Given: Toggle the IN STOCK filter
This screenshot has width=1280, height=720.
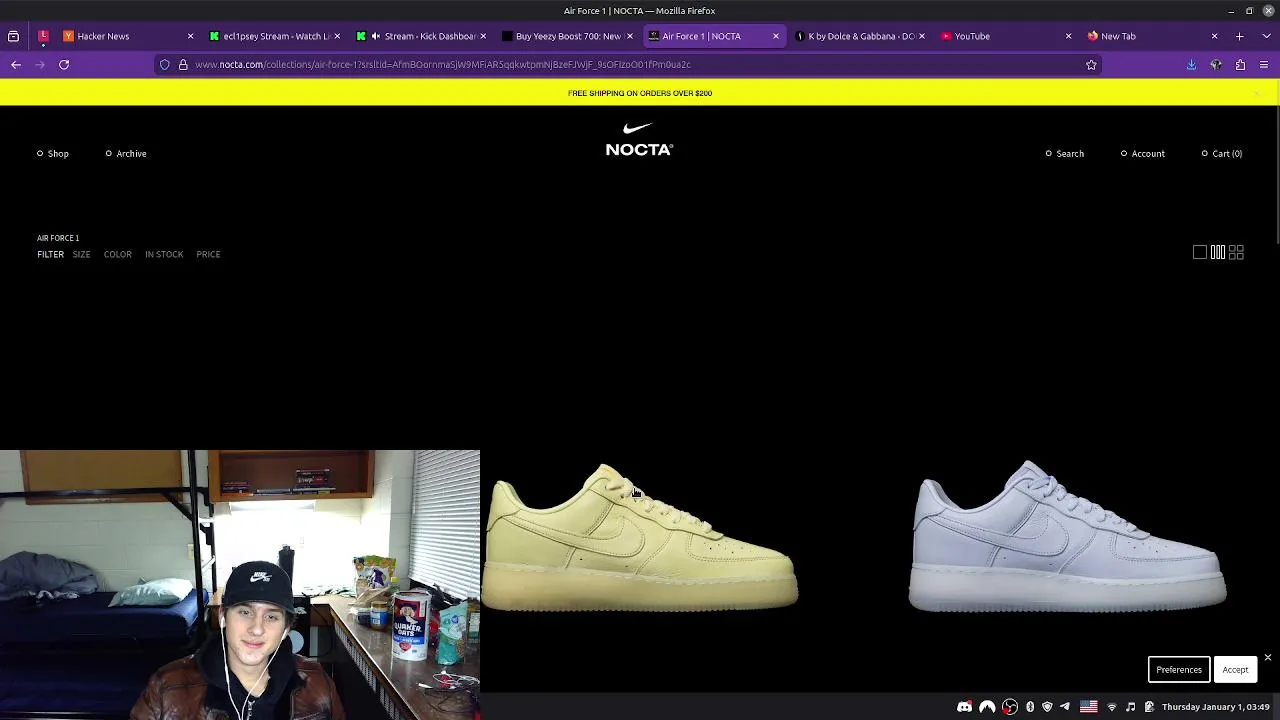Looking at the screenshot, I should tap(164, 254).
